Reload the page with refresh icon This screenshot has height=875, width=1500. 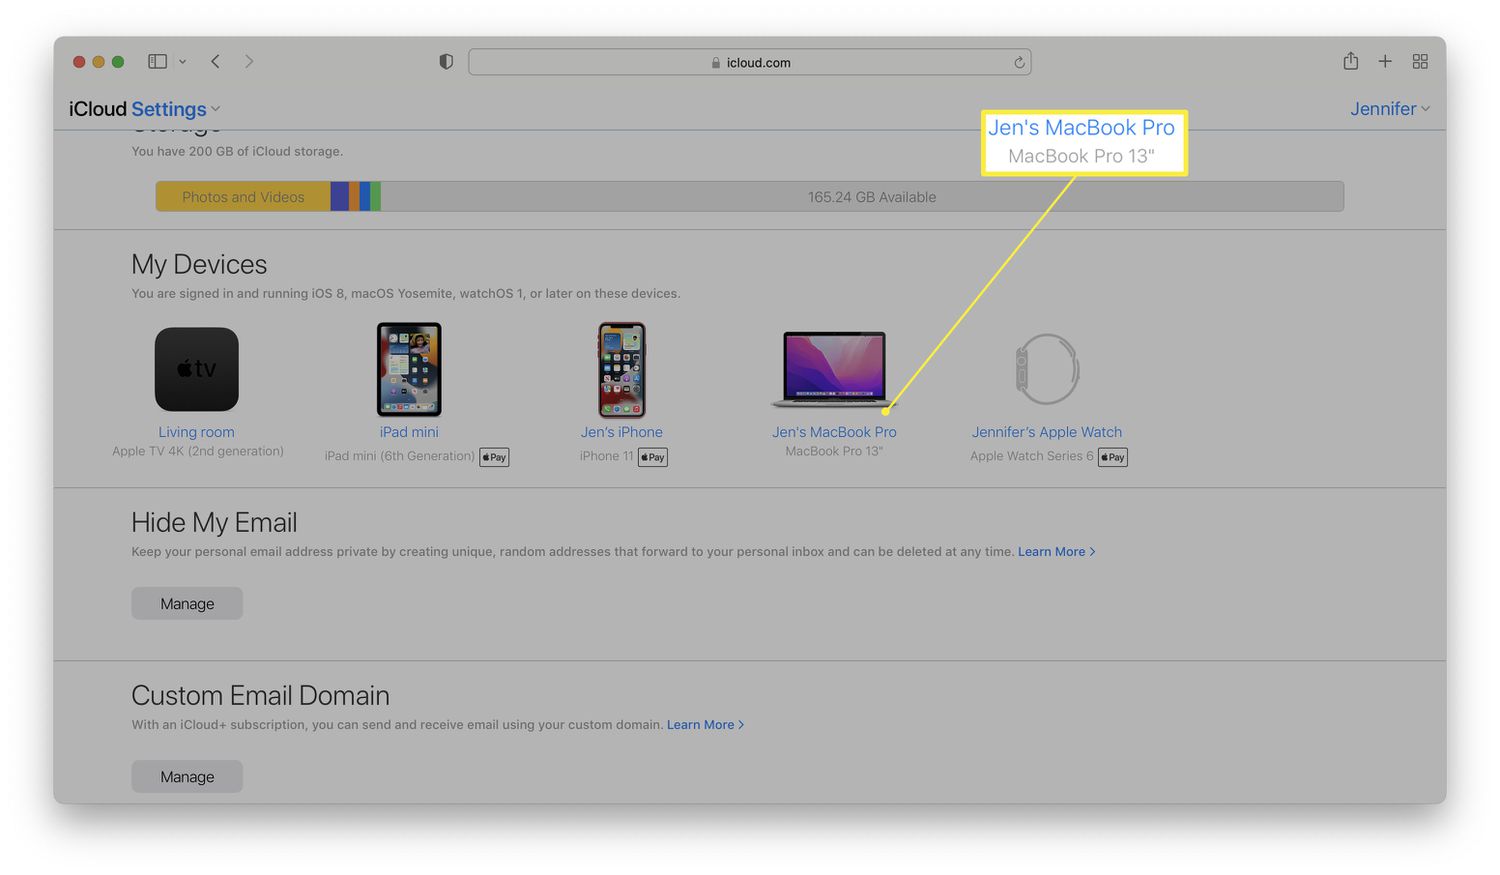pyautogui.click(x=1019, y=63)
